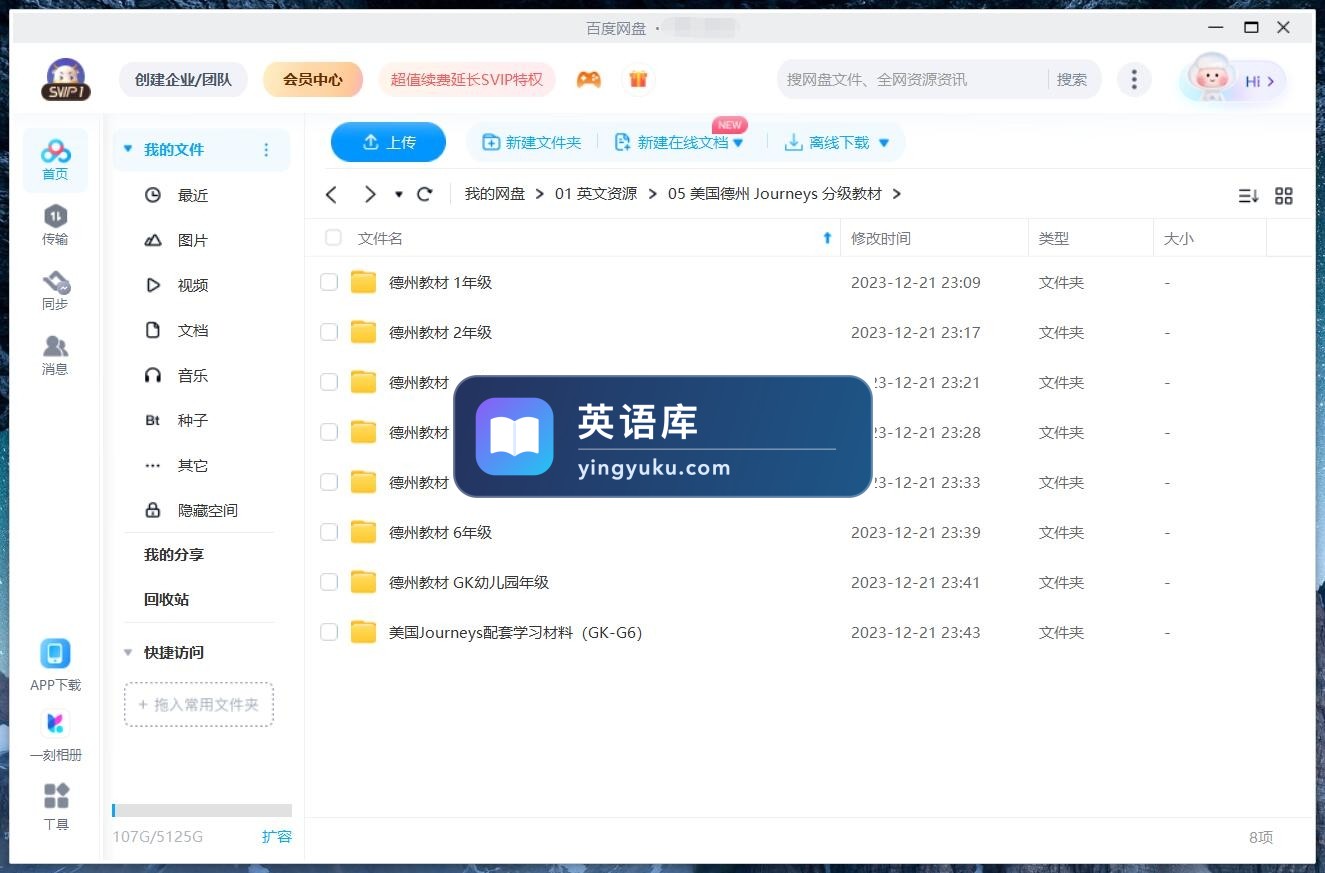The height and width of the screenshot is (873, 1325).
Task: Sort by 修改时间 column header
Action: (x=881, y=238)
